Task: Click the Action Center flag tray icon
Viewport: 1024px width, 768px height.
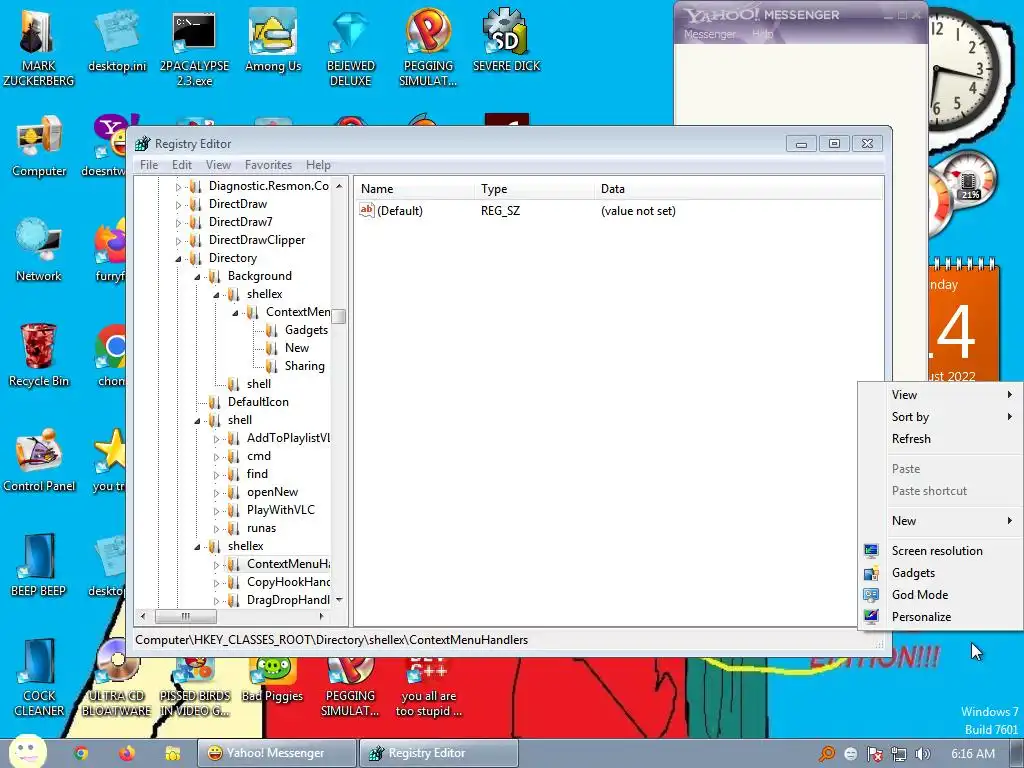Action: (x=874, y=754)
